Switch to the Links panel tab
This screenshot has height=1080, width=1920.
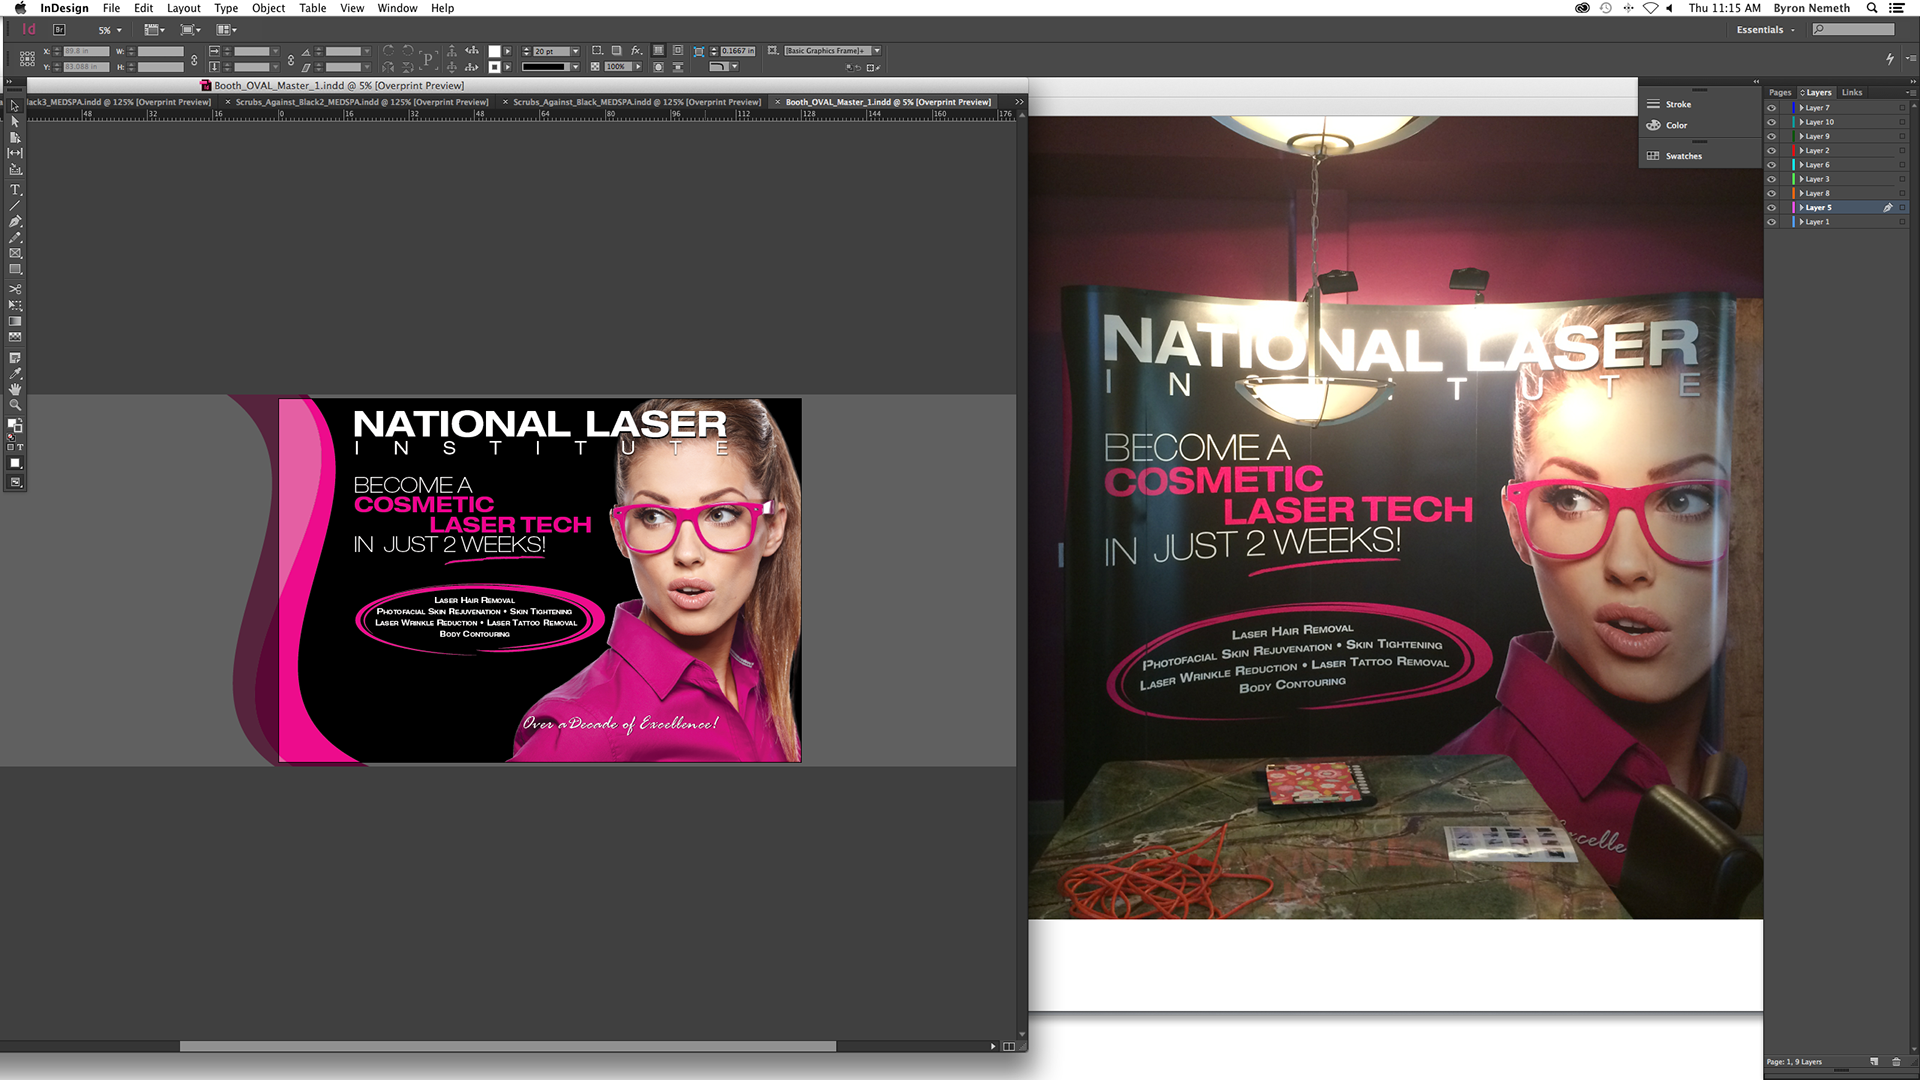click(1852, 92)
